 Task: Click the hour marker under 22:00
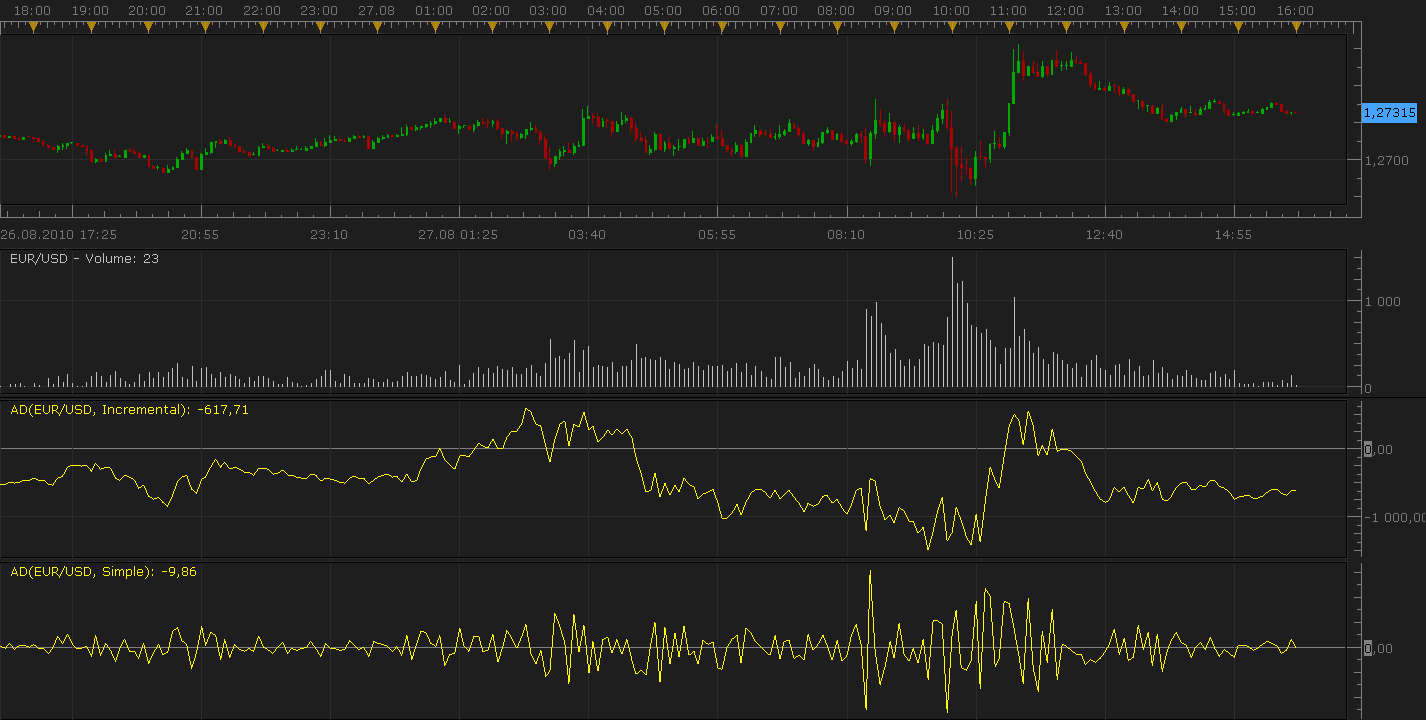tap(263, 28)
